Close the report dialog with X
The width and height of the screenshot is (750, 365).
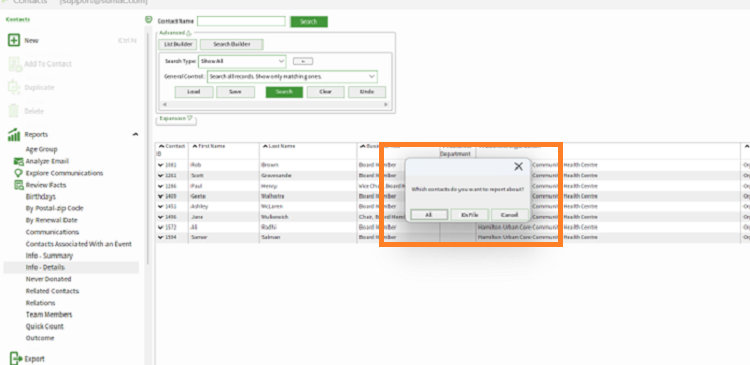point(518,166)
